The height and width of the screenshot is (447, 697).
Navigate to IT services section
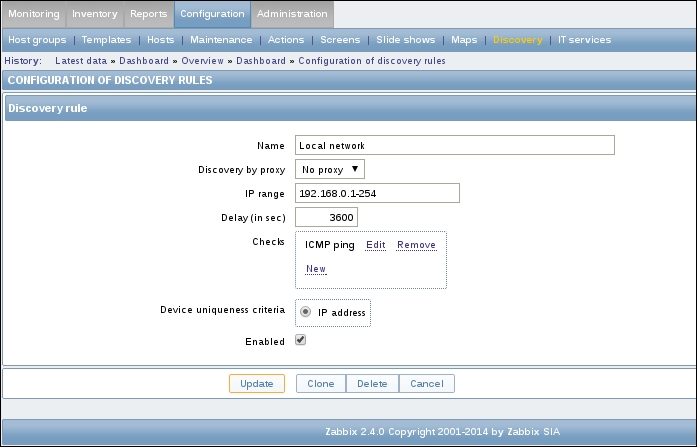[584, 40]
